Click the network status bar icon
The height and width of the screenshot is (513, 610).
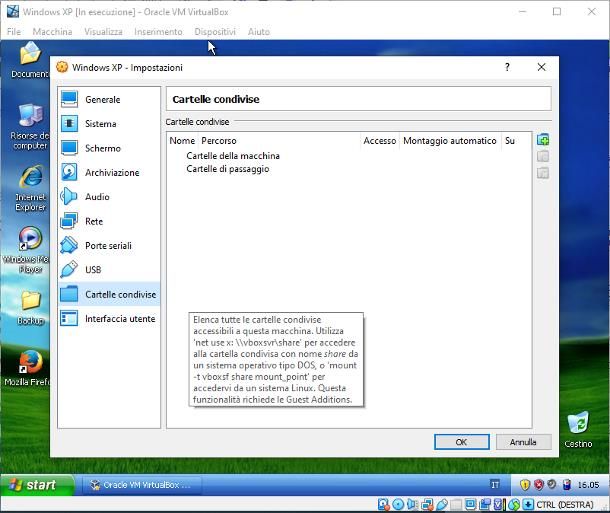tap(427, 504)
